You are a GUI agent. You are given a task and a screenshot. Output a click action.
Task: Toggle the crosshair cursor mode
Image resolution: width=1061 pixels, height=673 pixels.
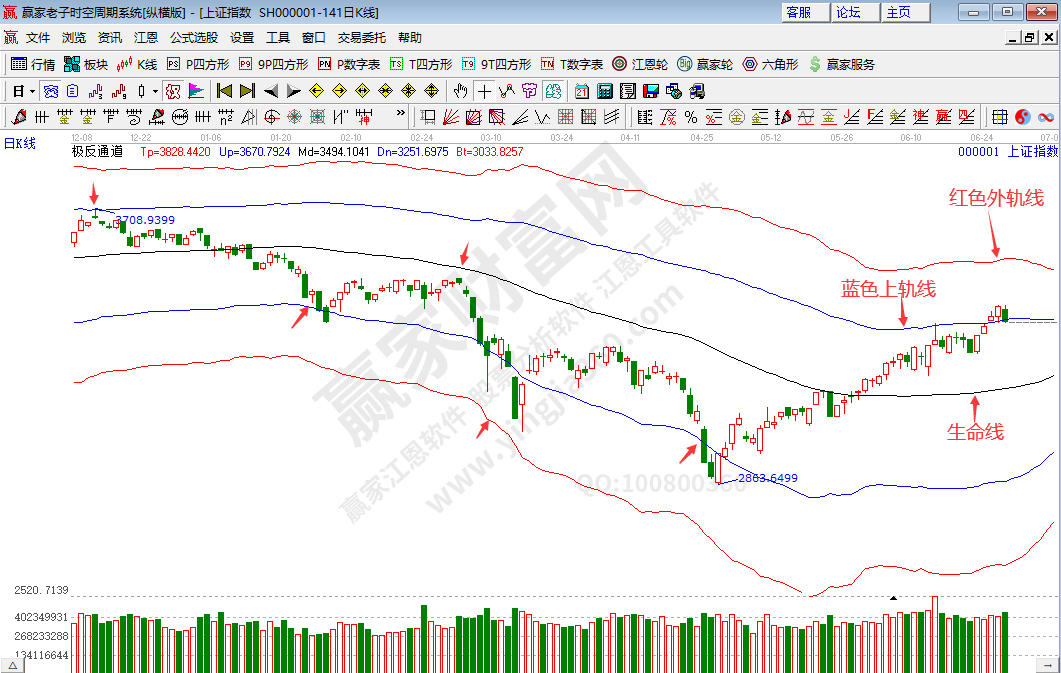tap(484, 91)
